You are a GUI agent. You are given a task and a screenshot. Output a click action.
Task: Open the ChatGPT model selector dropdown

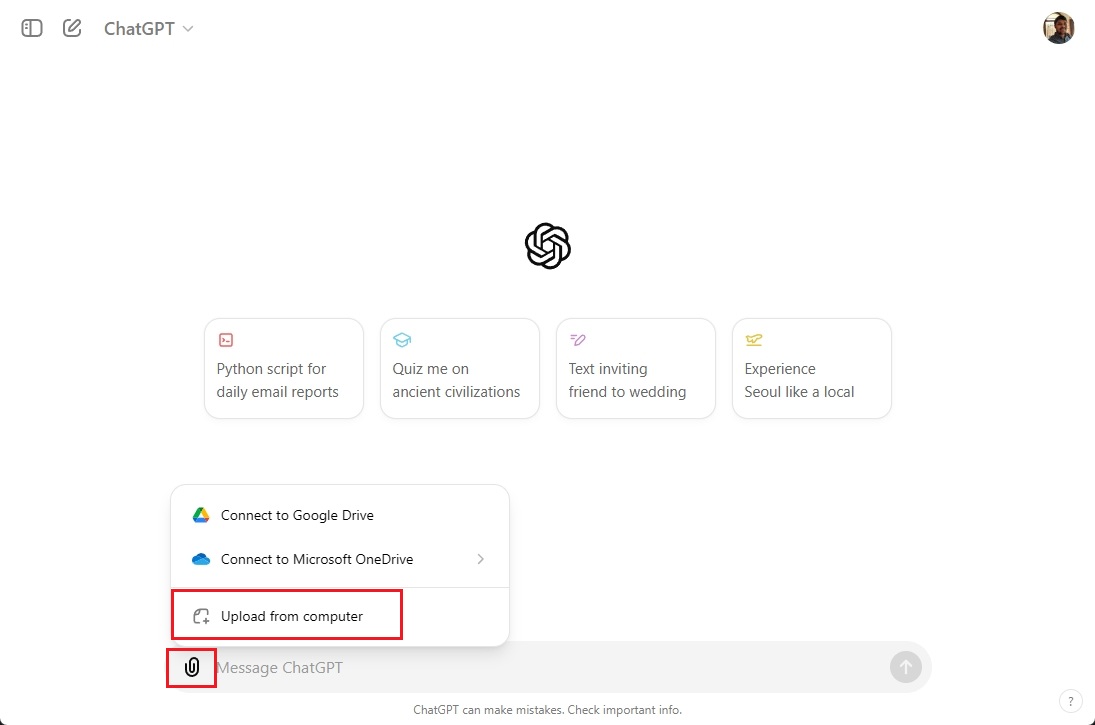click(149, 28)
